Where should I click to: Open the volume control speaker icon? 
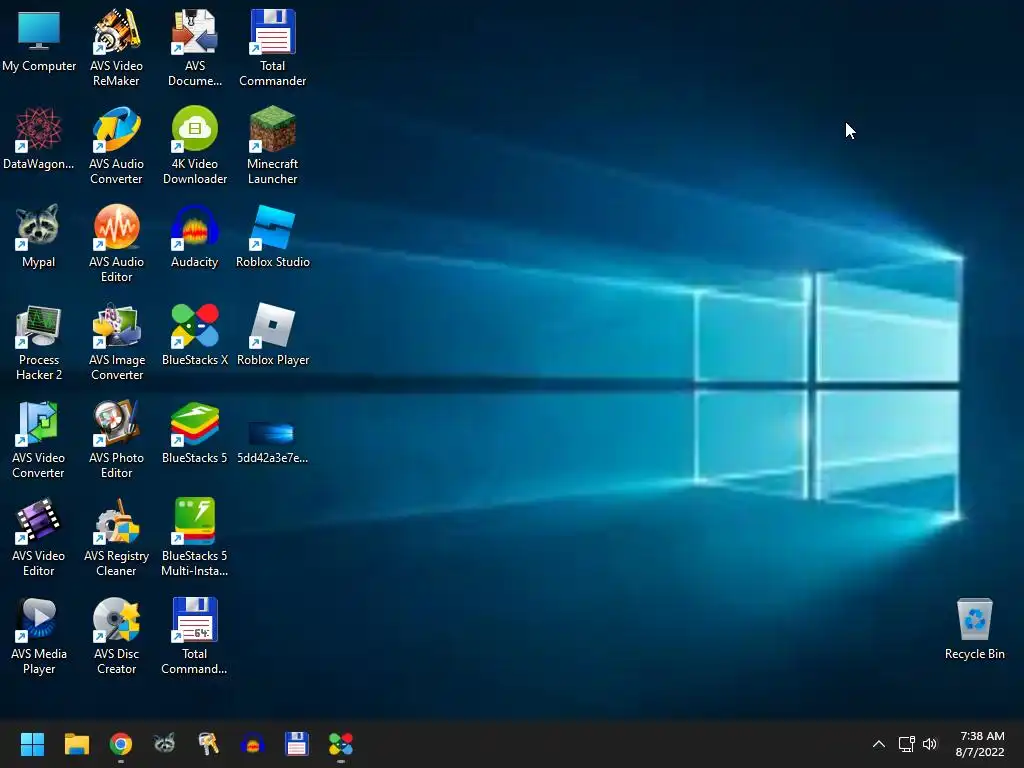pyautogui.click(x=930, y=744)
